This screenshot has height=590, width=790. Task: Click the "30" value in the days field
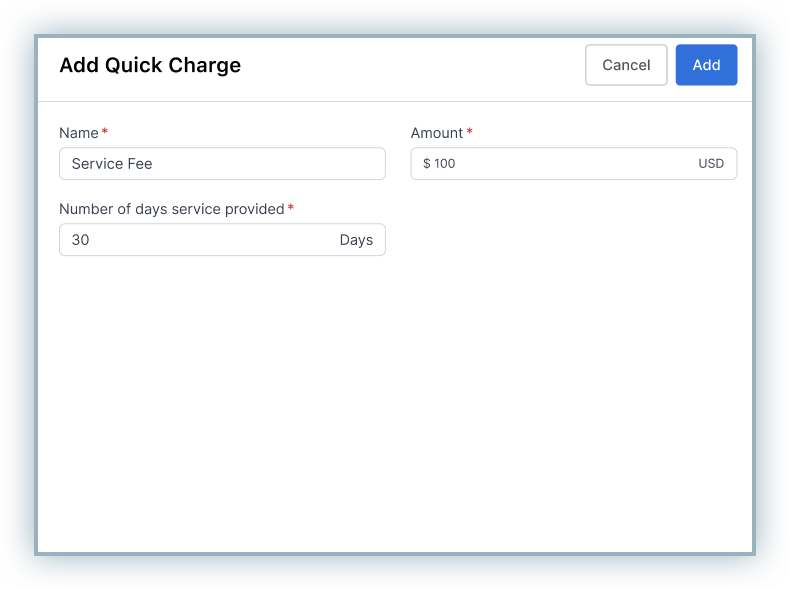[81, 240]
